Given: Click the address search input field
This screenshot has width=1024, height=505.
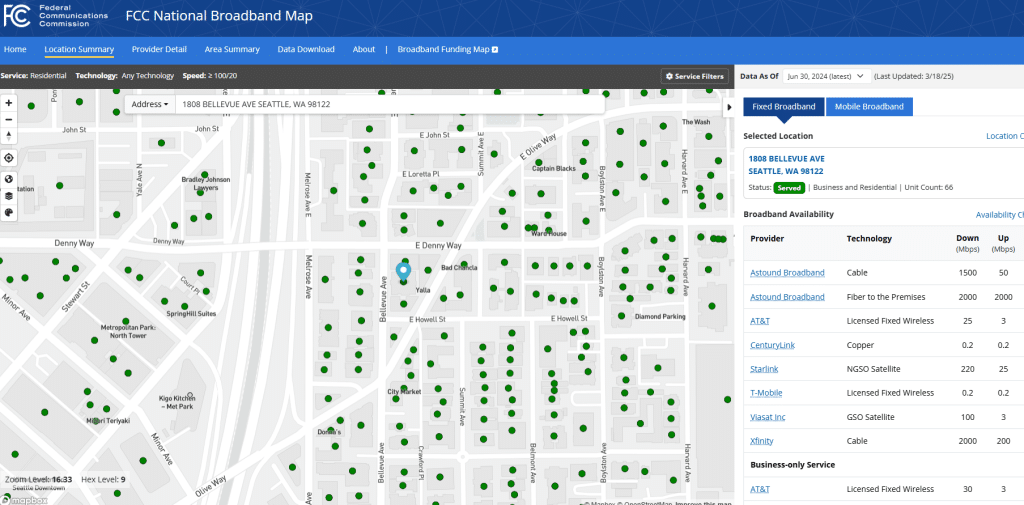Looking at the screenshot, I should pyautogui.click(x=389, y=104).
